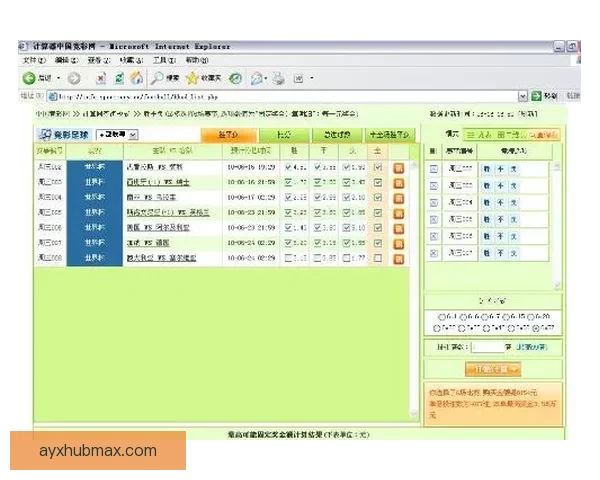600x480 pixels.
Task: Remove 周三007 from the right selection panel
Action: [x=434, y=253]
